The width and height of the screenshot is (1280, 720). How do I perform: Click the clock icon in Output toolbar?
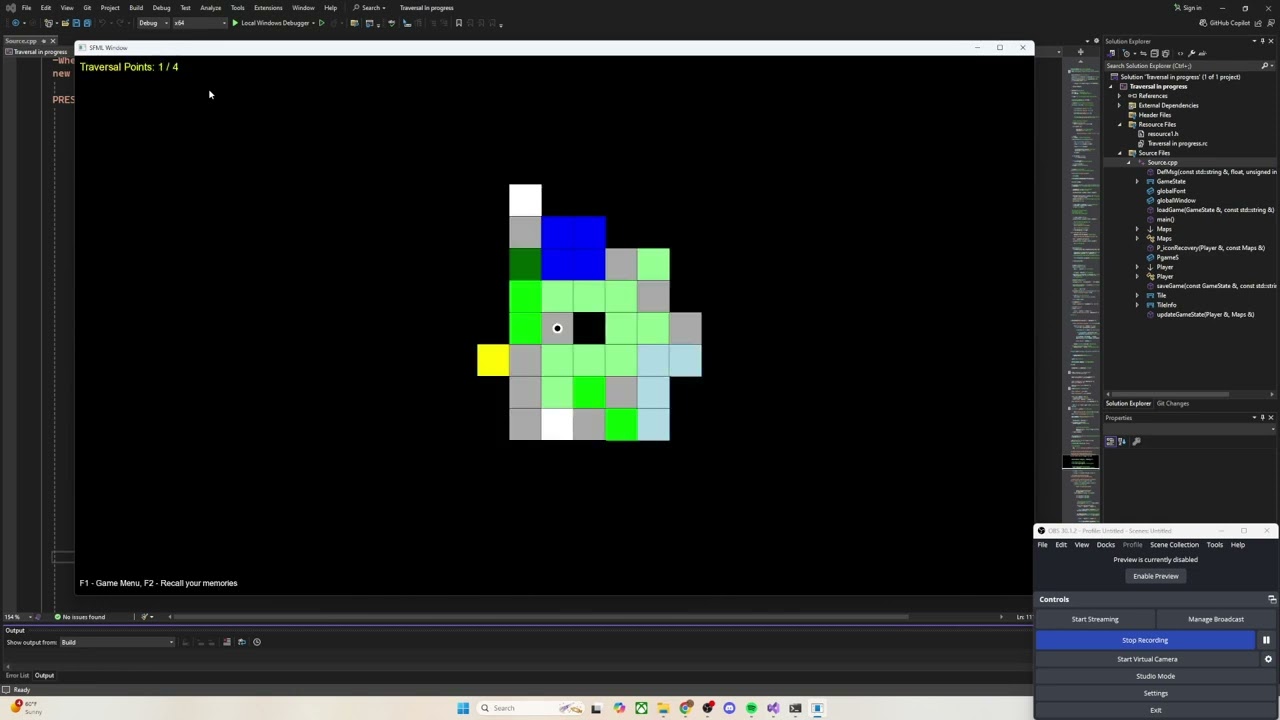pos(257,642)
